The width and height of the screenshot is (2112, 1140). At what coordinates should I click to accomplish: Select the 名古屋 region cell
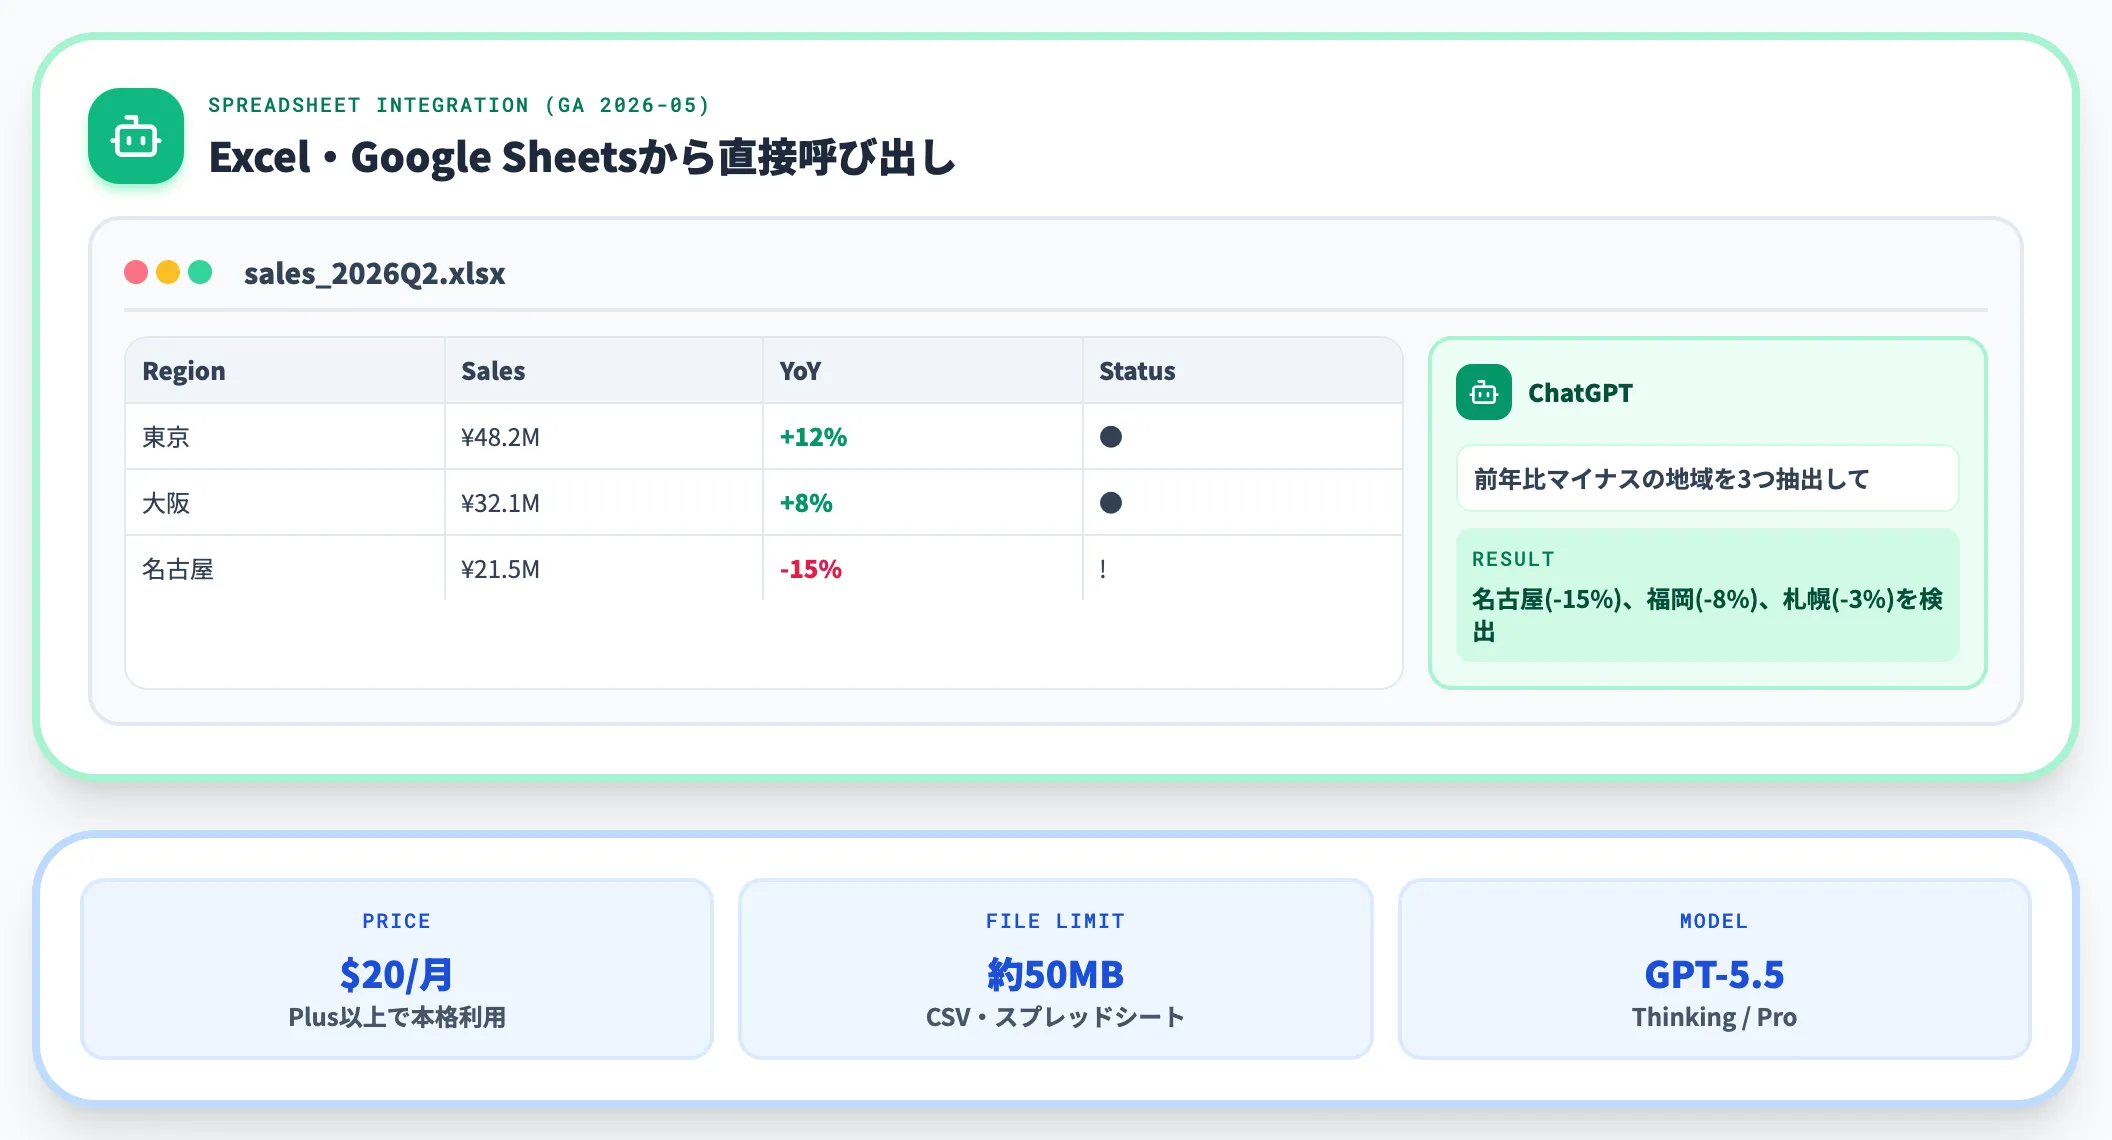(285, 569)
